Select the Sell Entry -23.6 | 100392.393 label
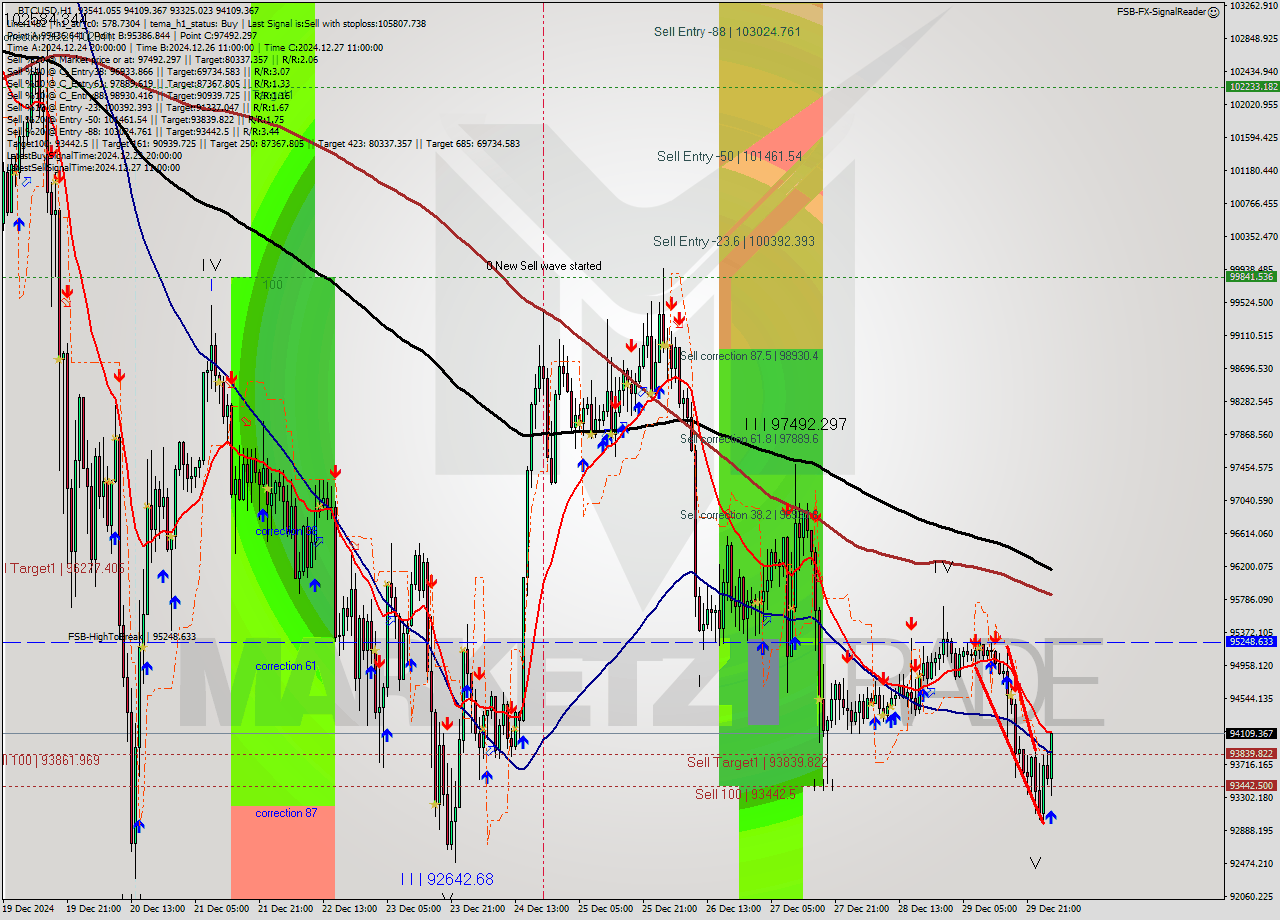Viewport: 1280px width, 920px height. tap(733, 241)
